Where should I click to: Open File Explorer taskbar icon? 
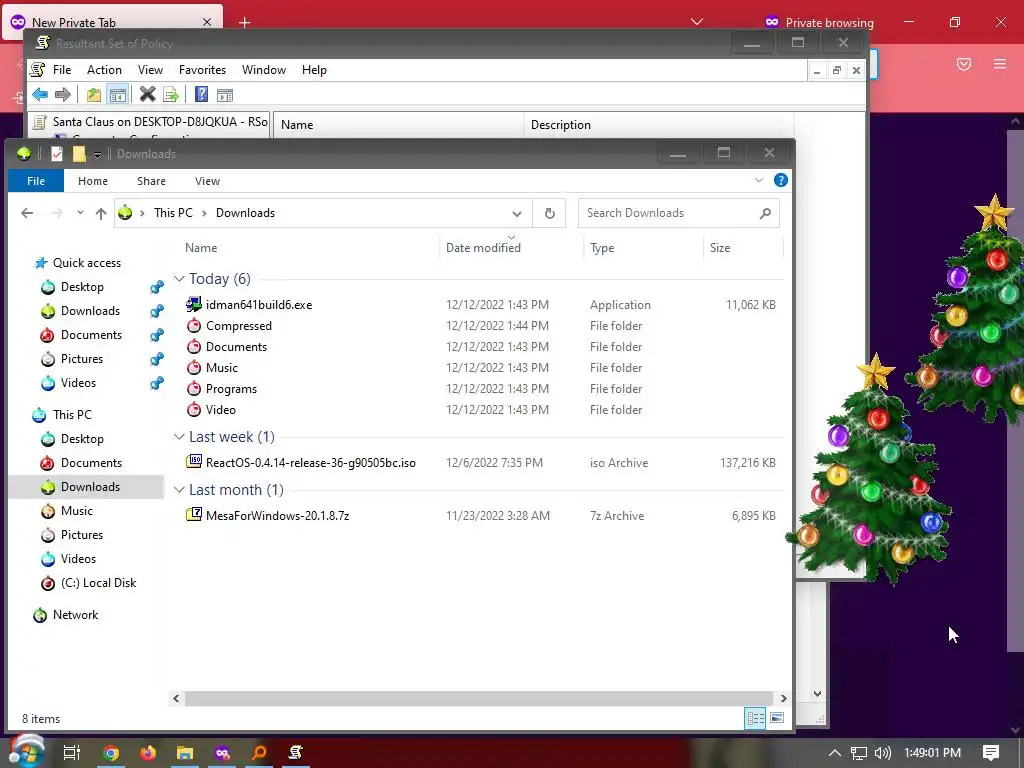185,752
